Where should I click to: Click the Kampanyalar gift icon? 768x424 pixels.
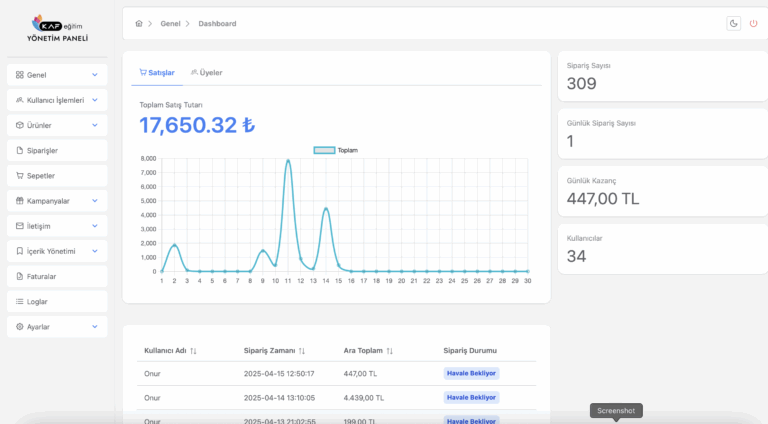point(20,201)
